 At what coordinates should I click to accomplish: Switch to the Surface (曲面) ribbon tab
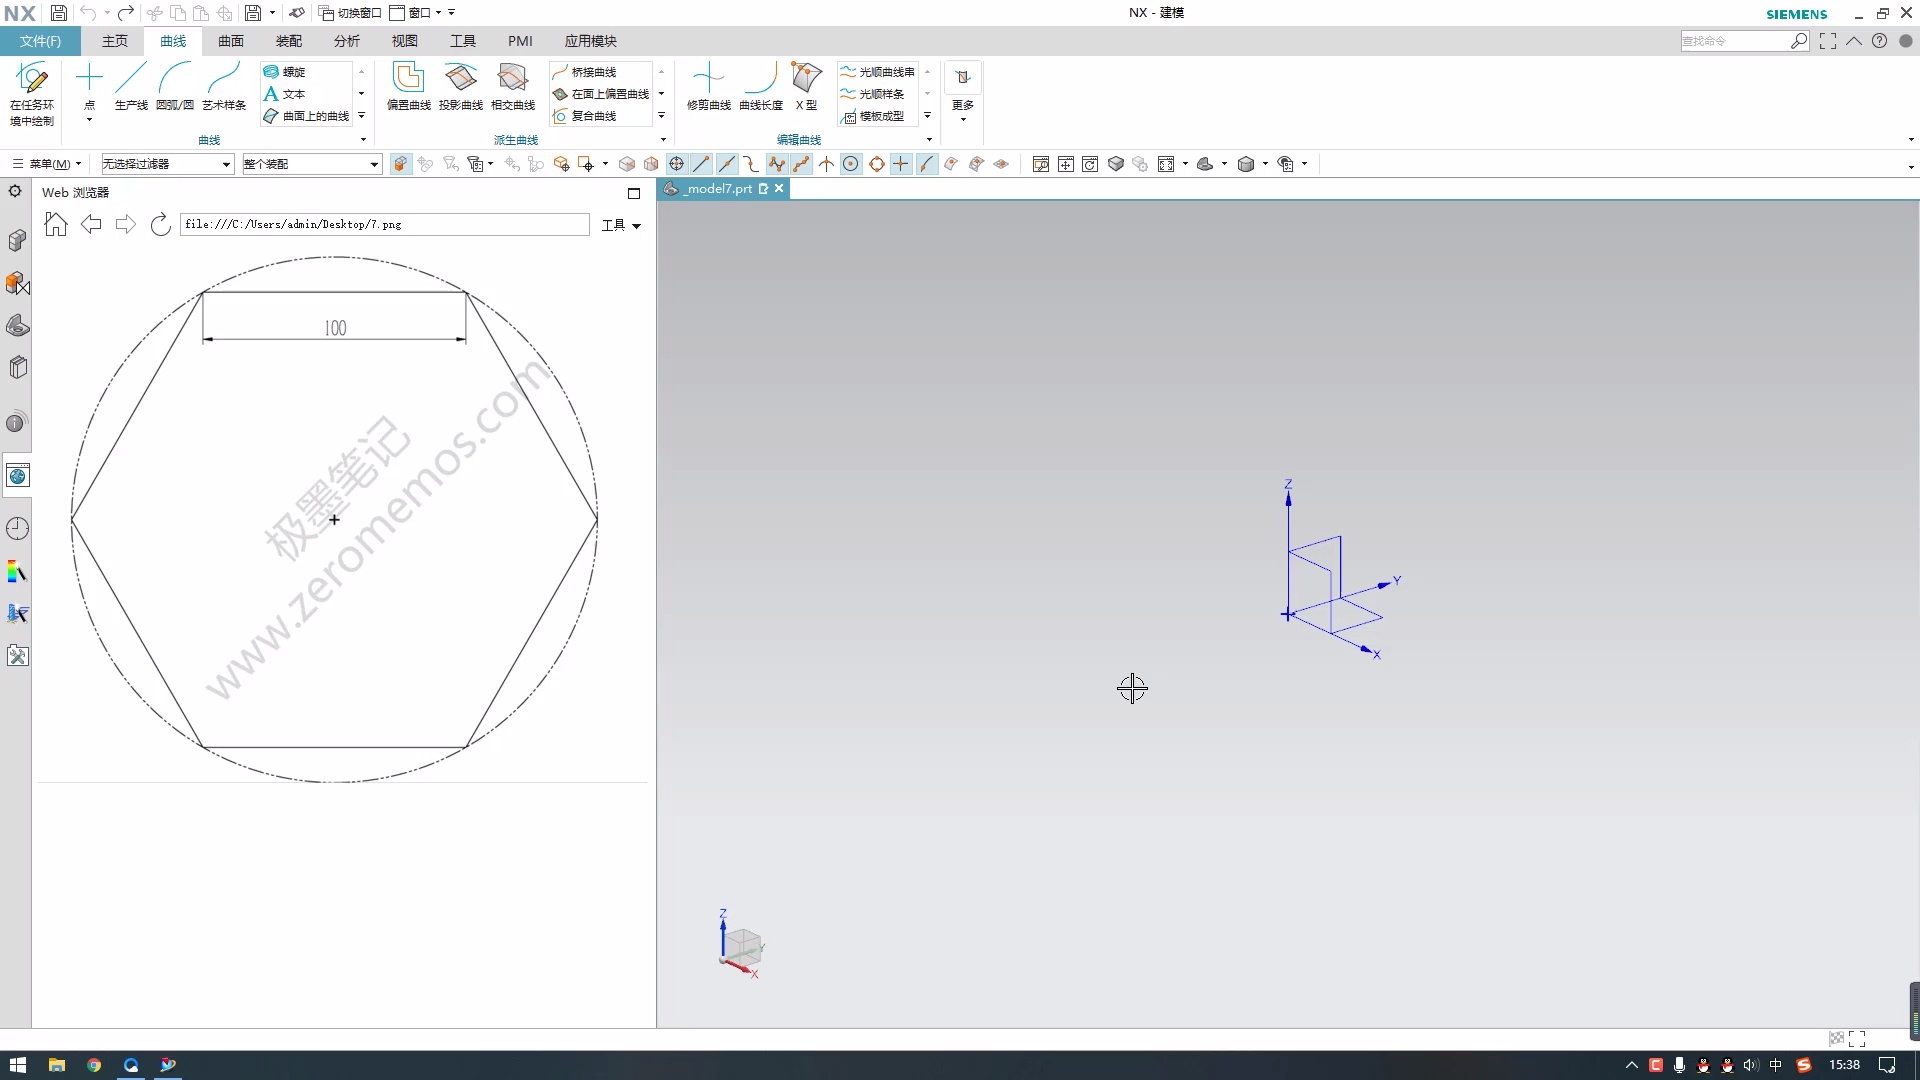click(231, 41)
